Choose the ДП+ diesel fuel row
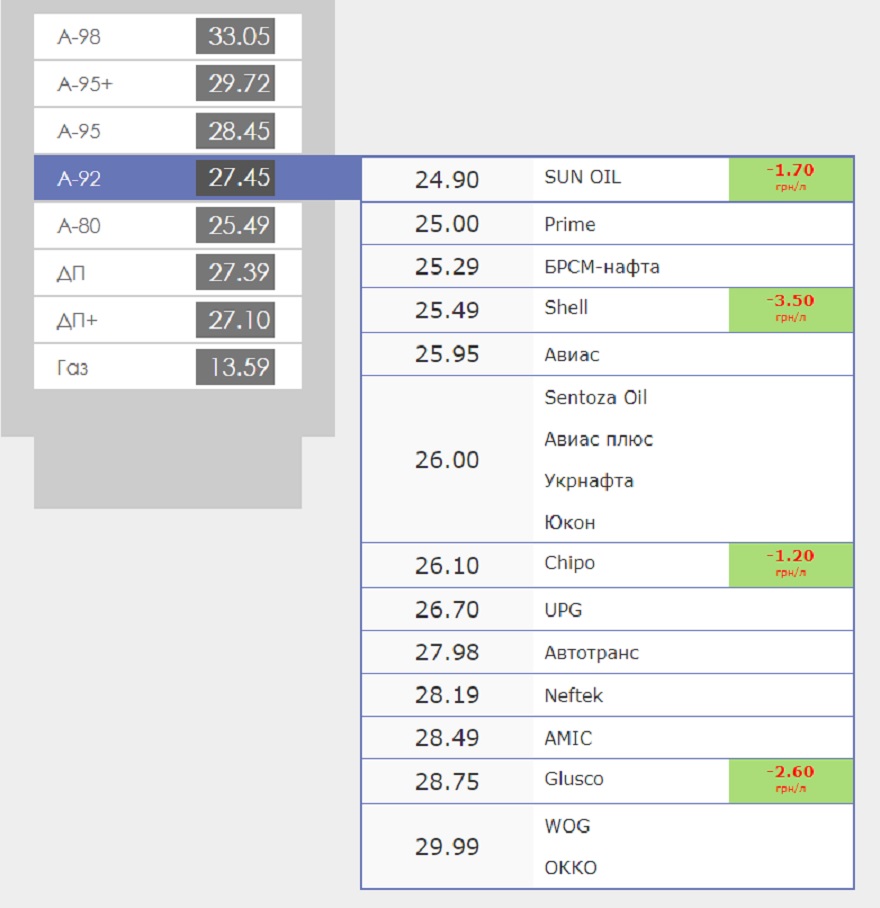 168,320
